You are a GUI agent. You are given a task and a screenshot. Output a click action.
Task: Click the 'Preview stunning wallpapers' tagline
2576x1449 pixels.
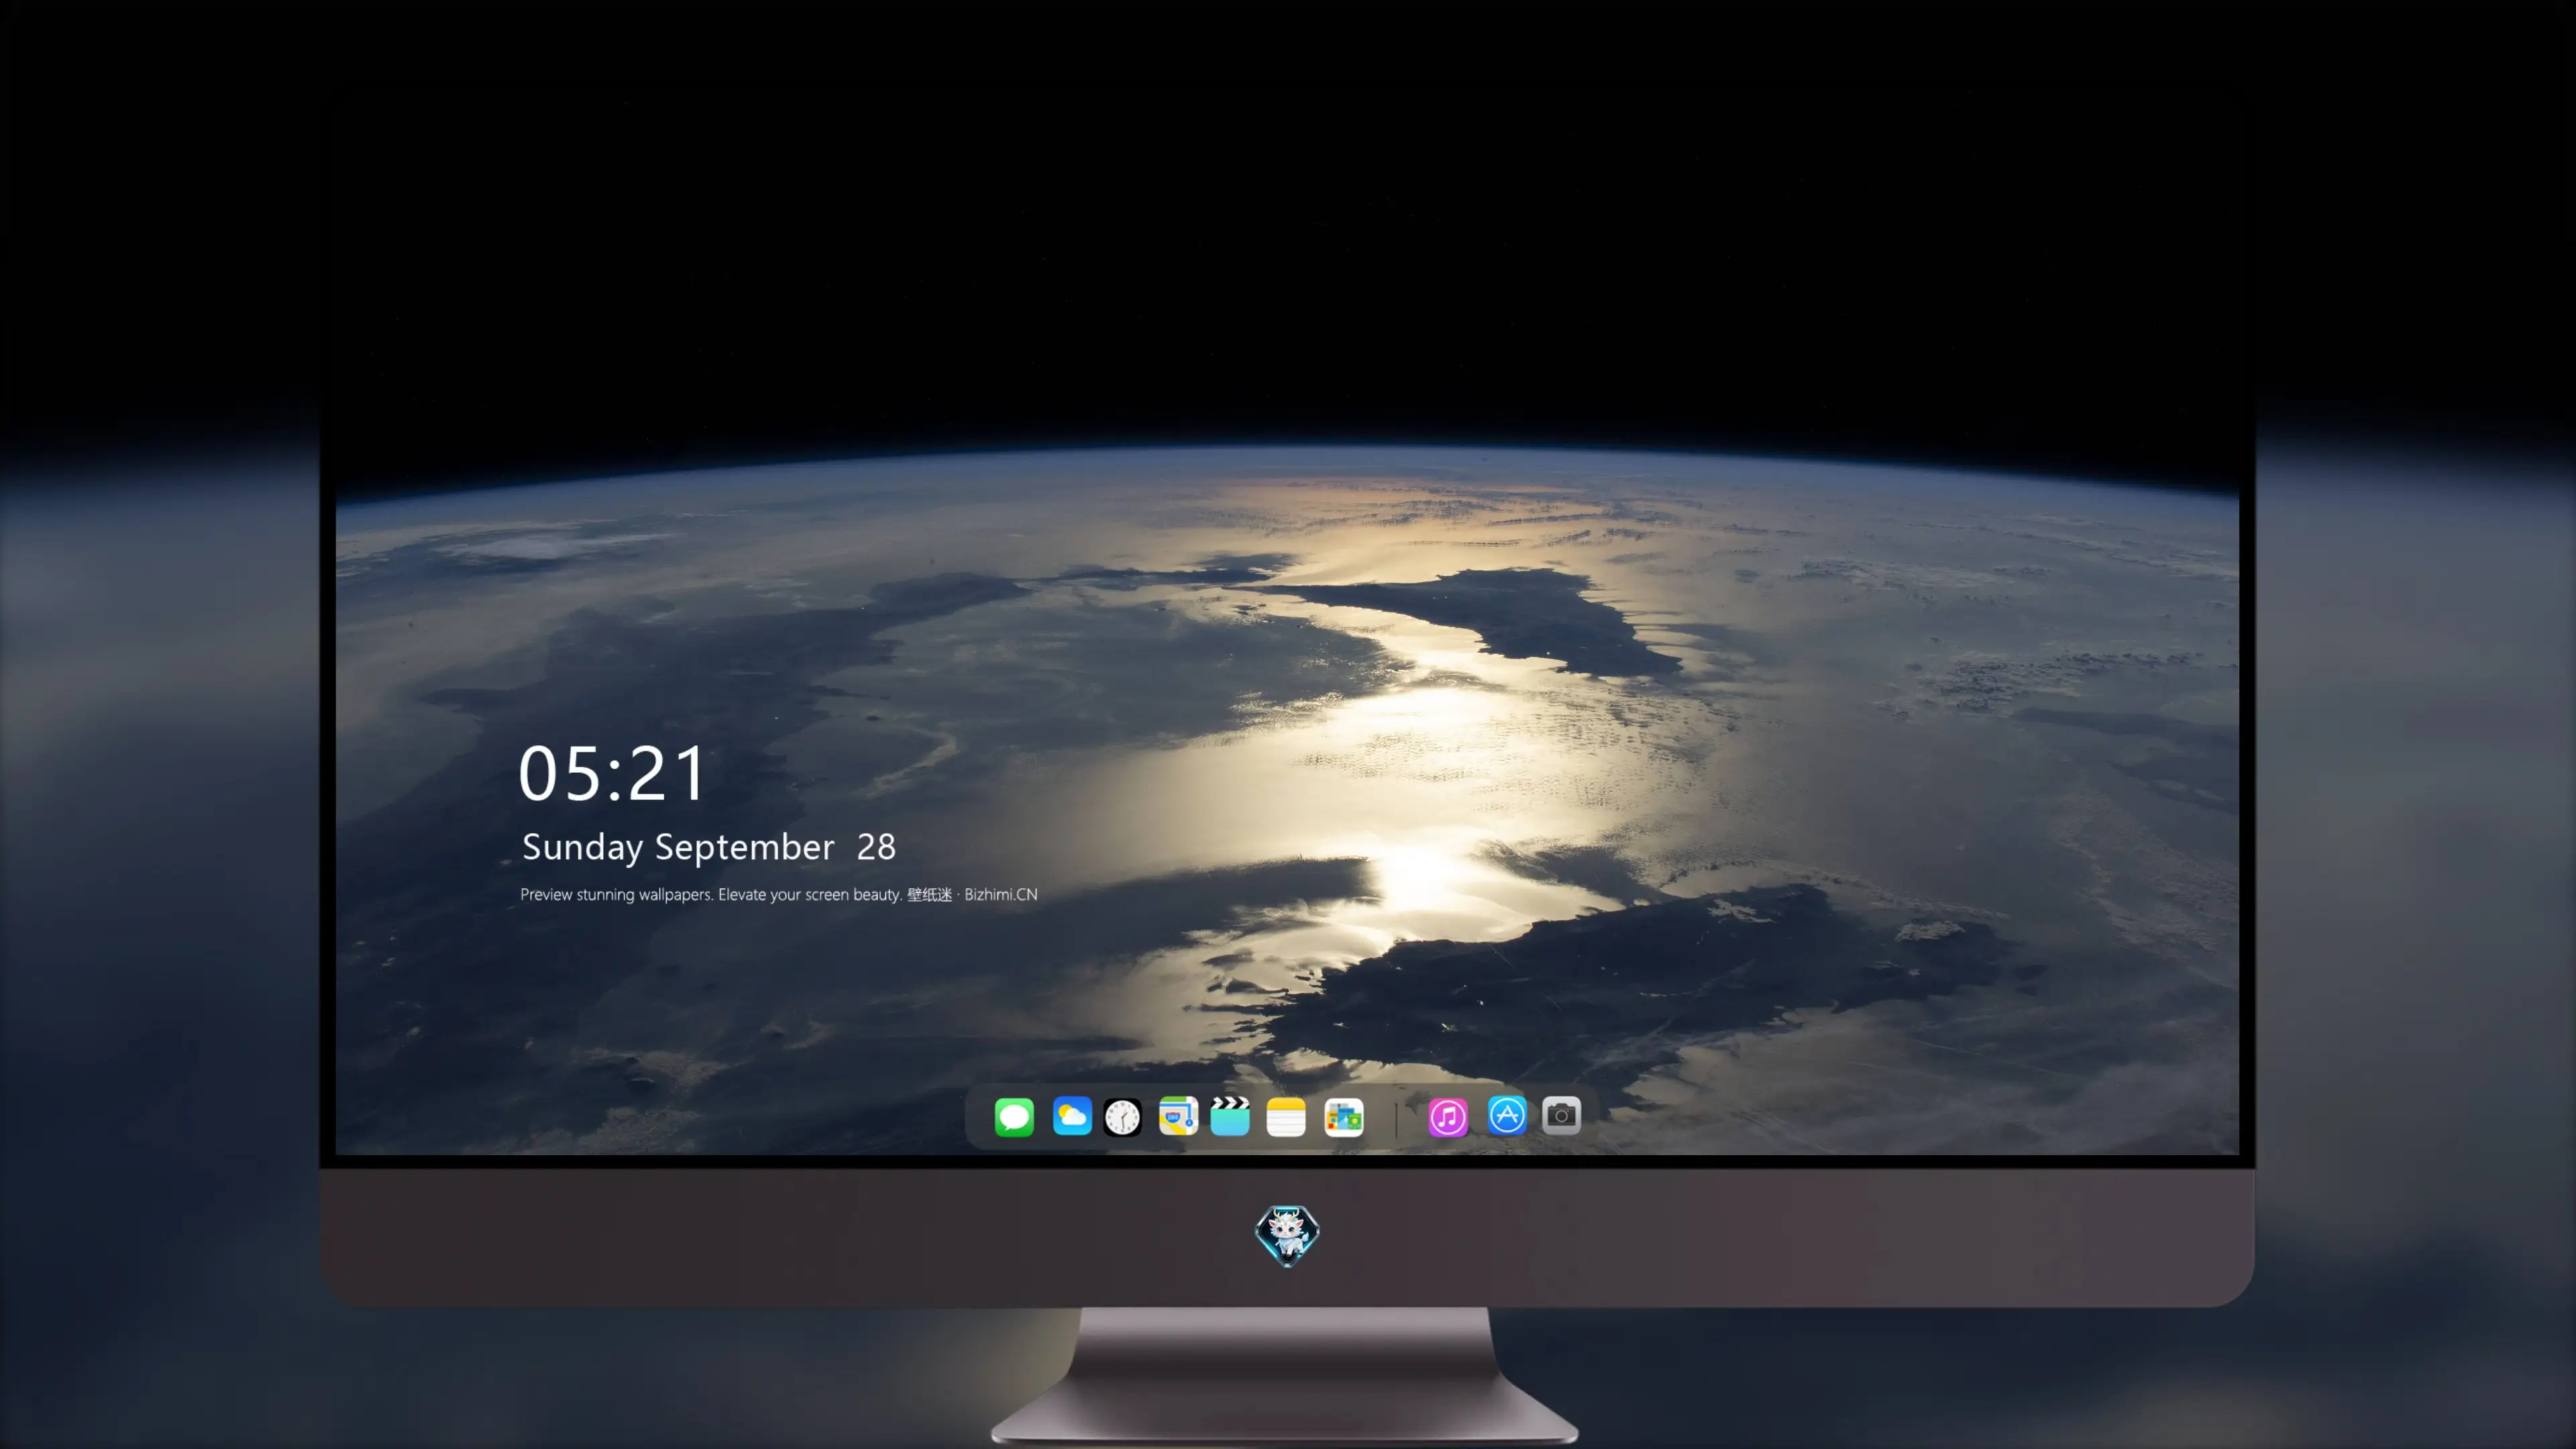779,894
